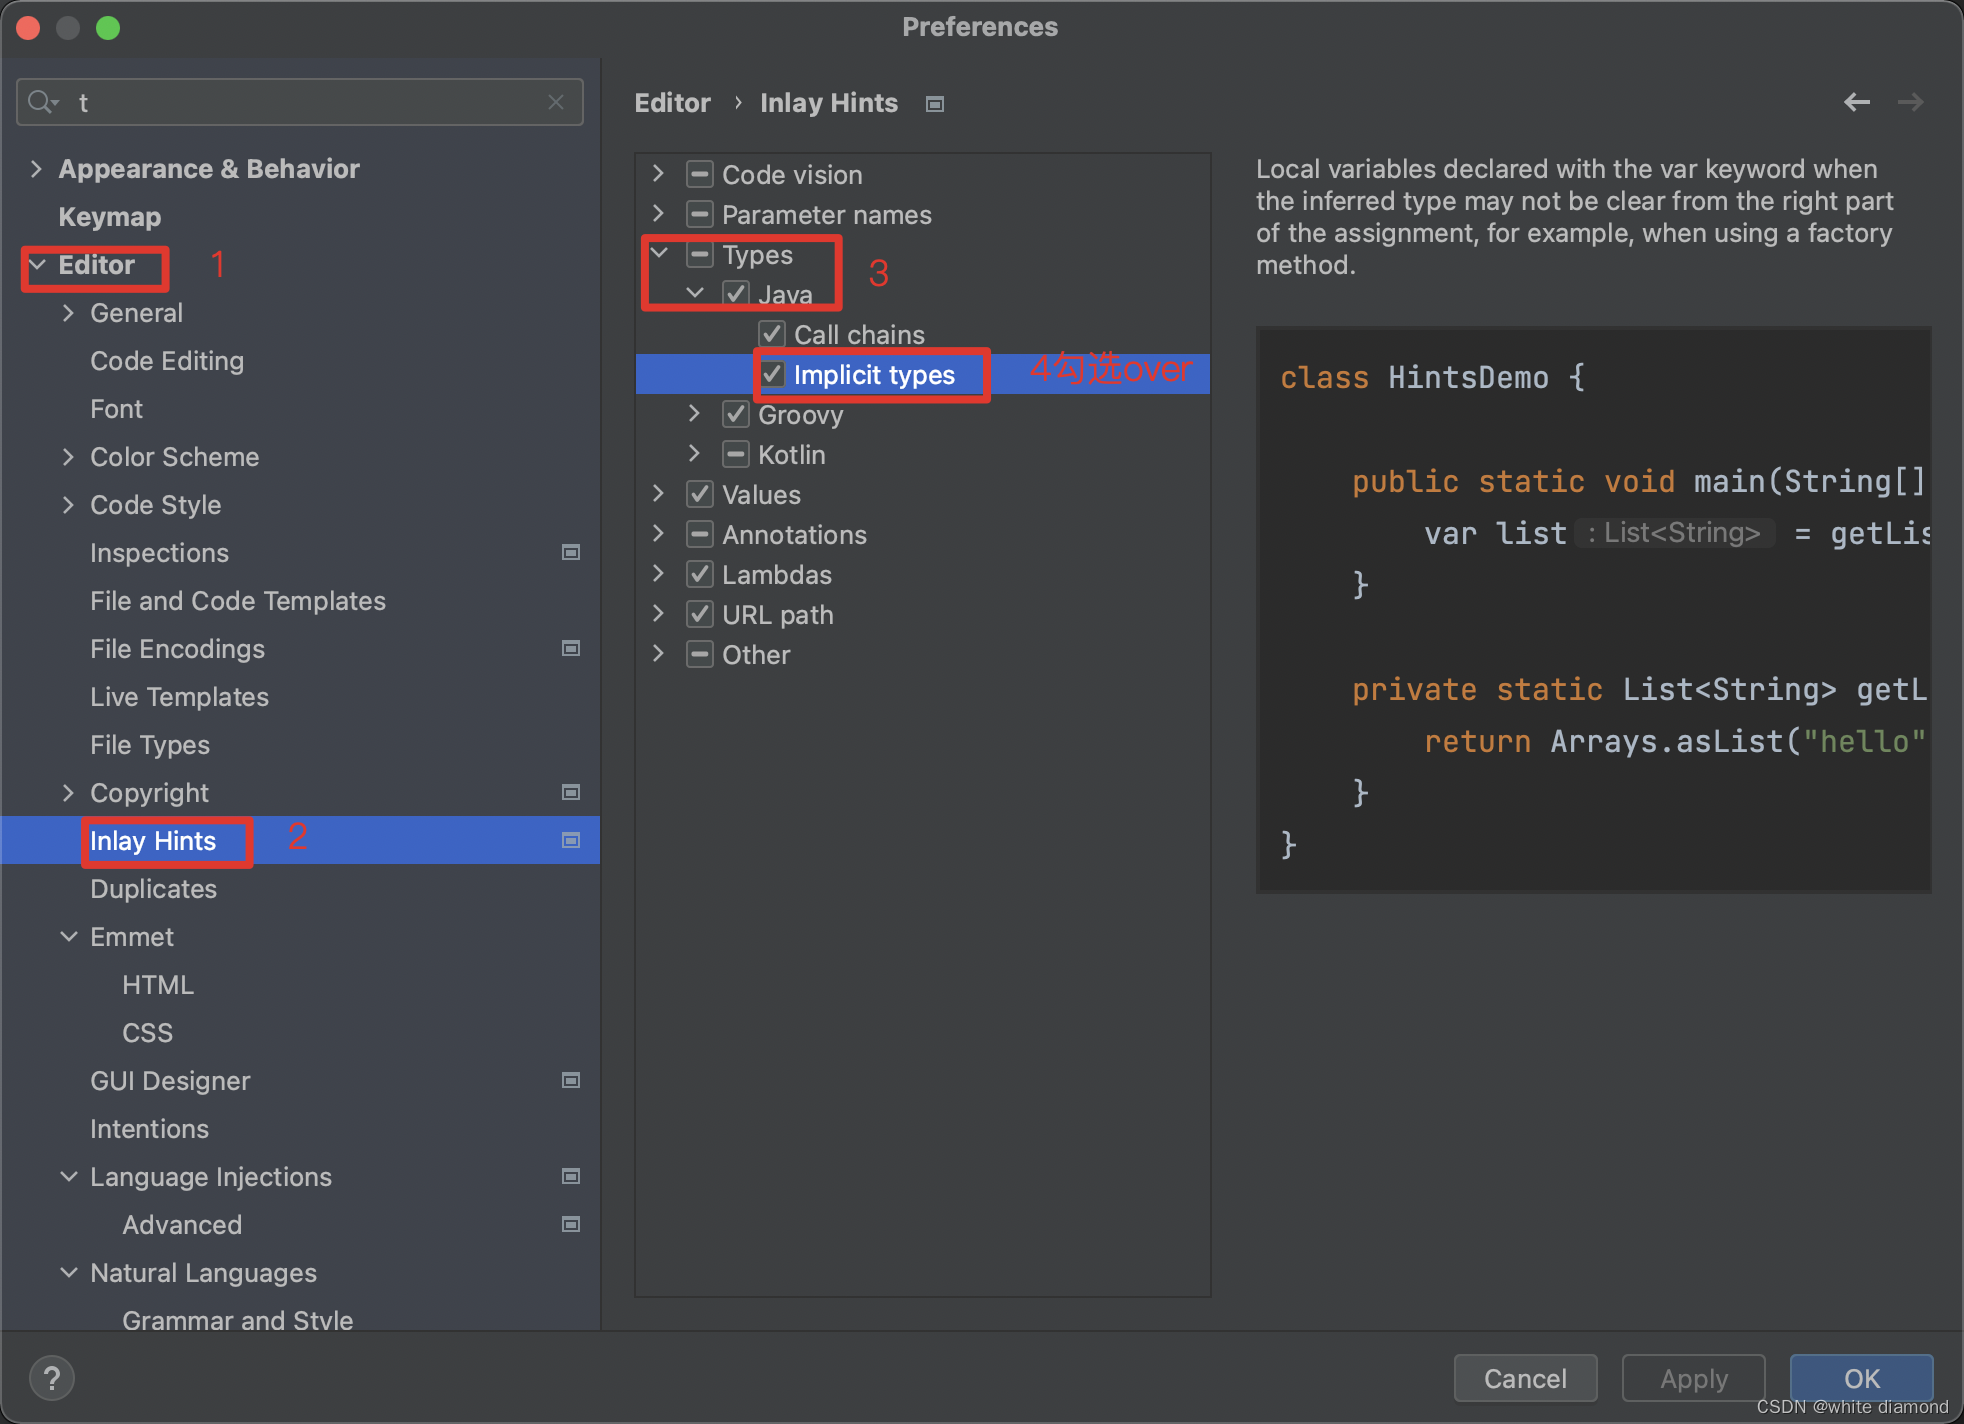1964x1424 pixels.
Task: Expand the Kotlin hints node
Action: pos(694,454)
